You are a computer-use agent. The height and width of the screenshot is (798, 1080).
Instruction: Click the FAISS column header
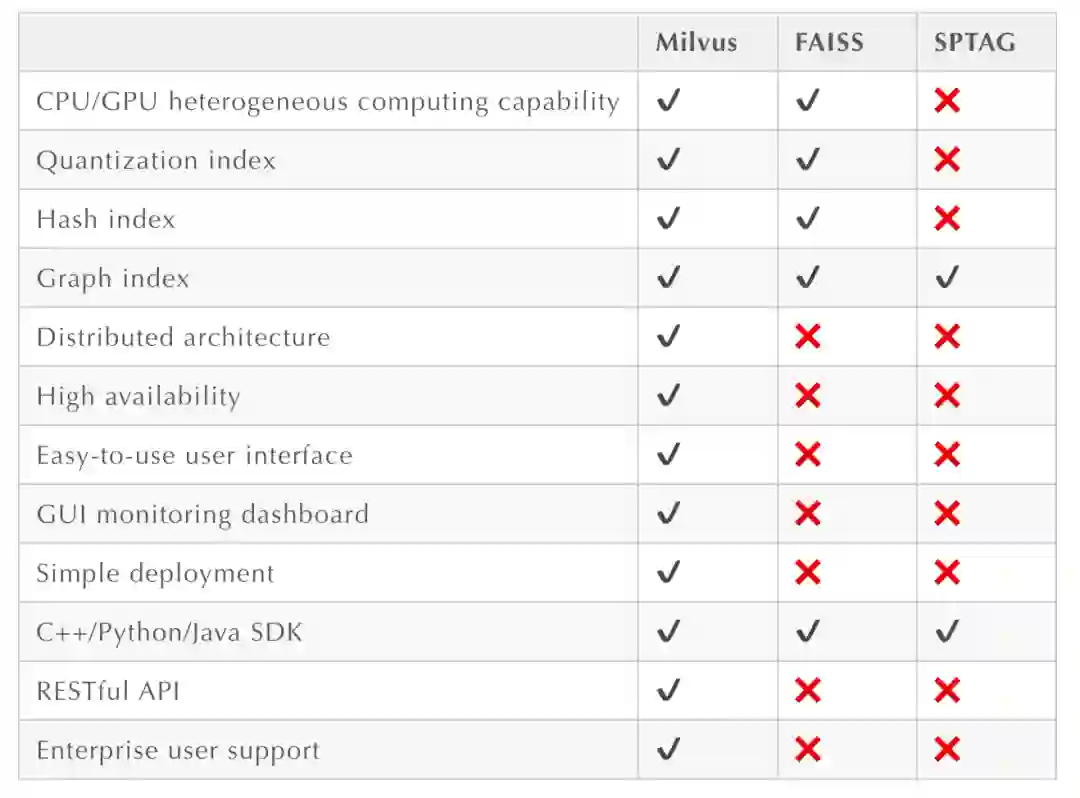pyautogui.click(x=829, y=42)
